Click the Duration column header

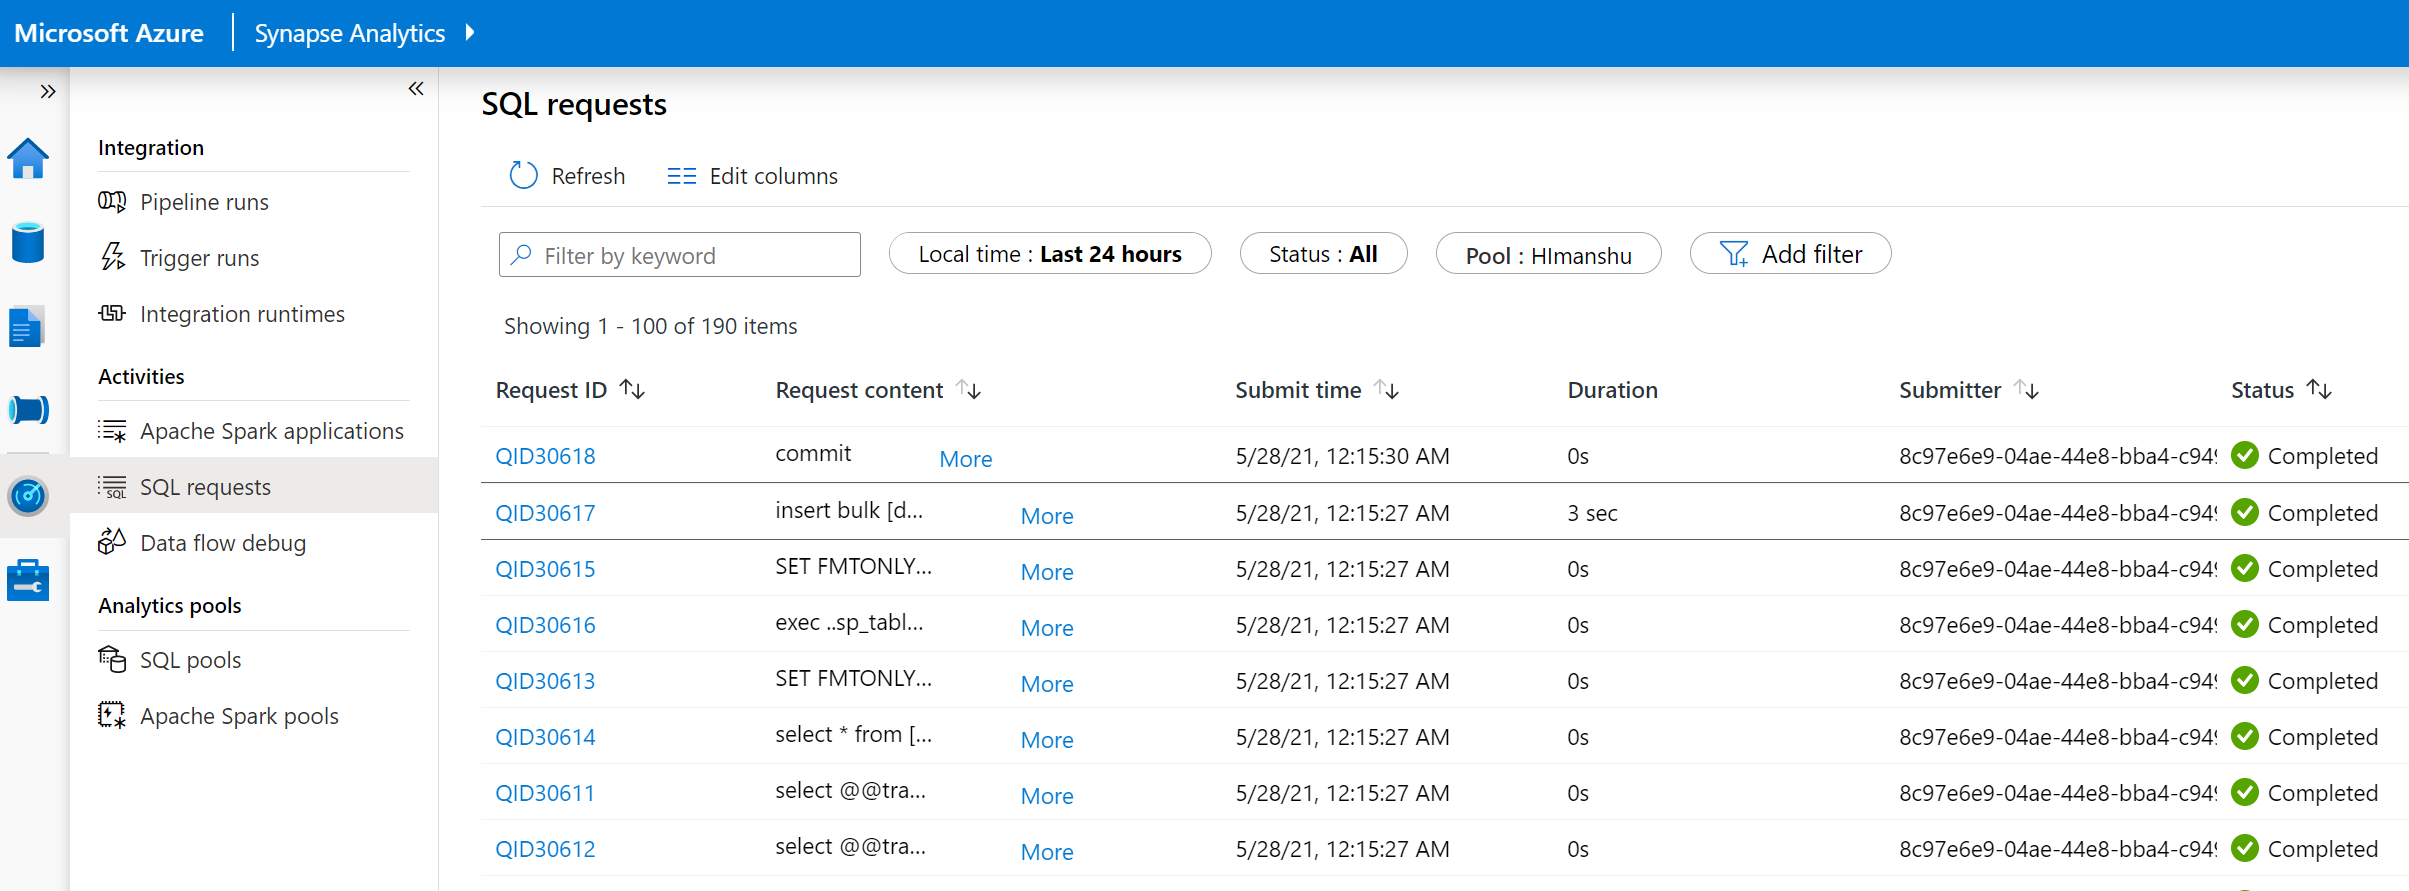point(1612,390)
